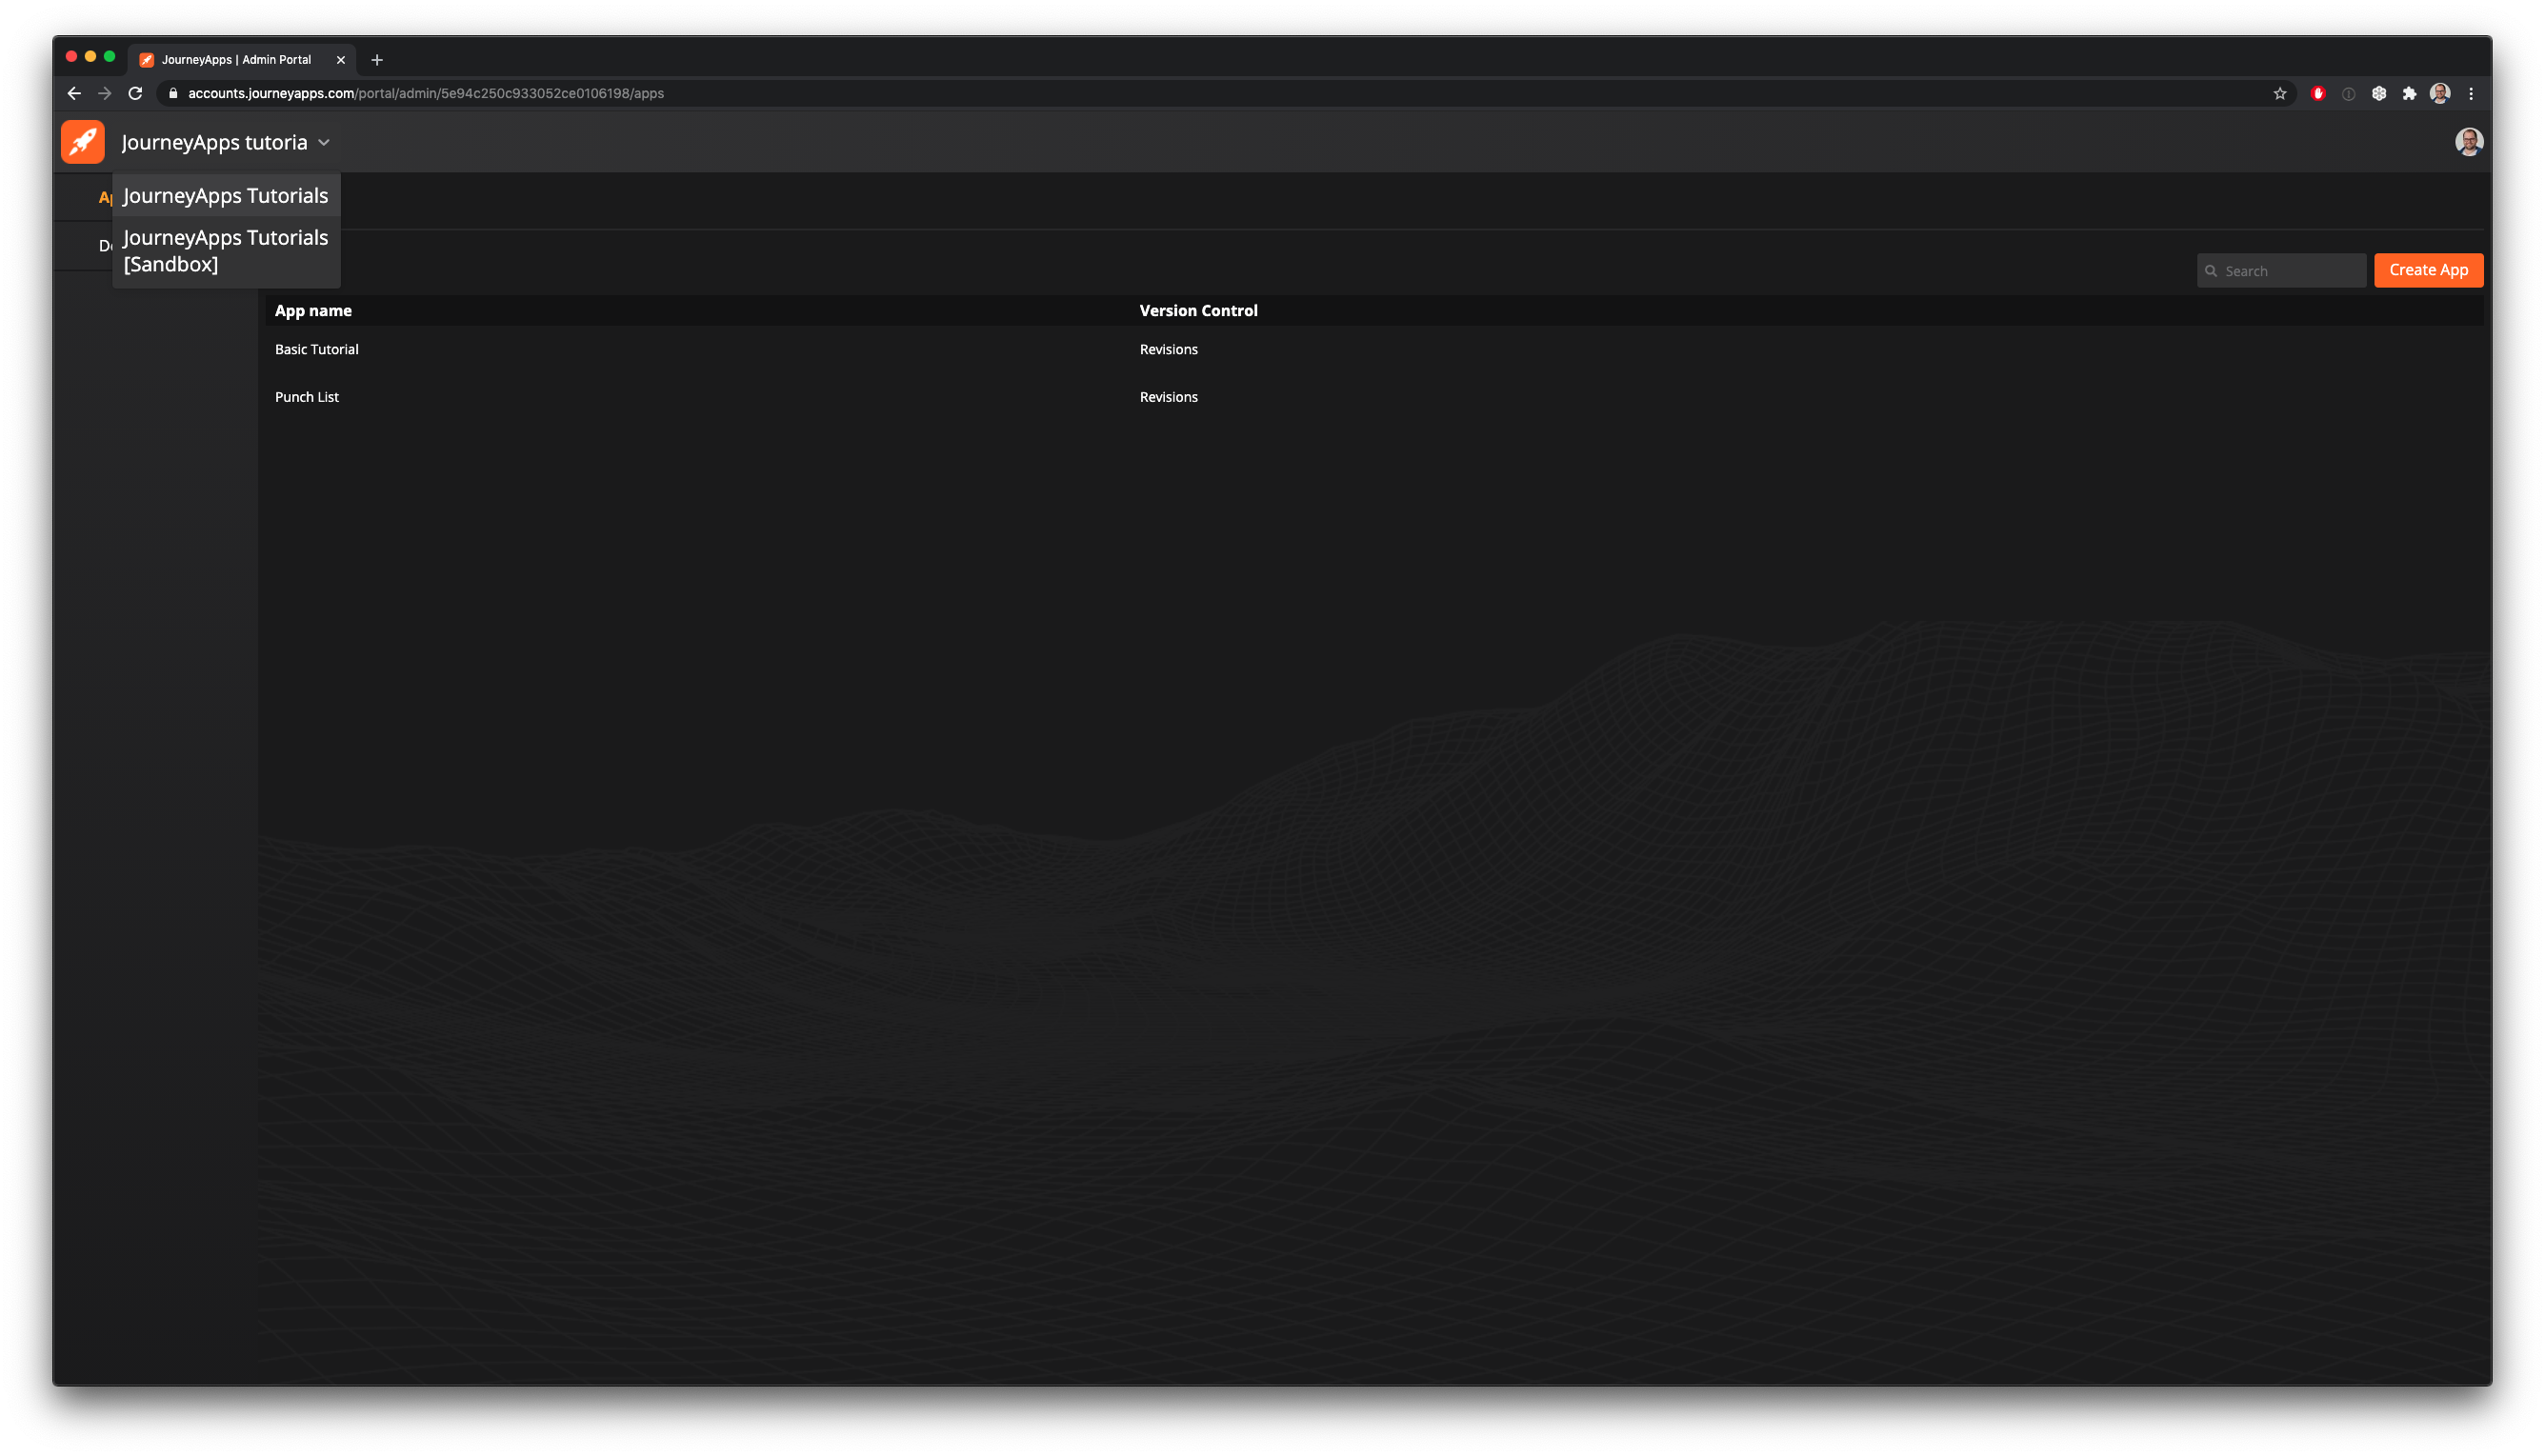Image resolution: width=2545 pixels, height=1456 pixels.
Task: Click the JourneyApps rocket logo
Action: point(82,142)
